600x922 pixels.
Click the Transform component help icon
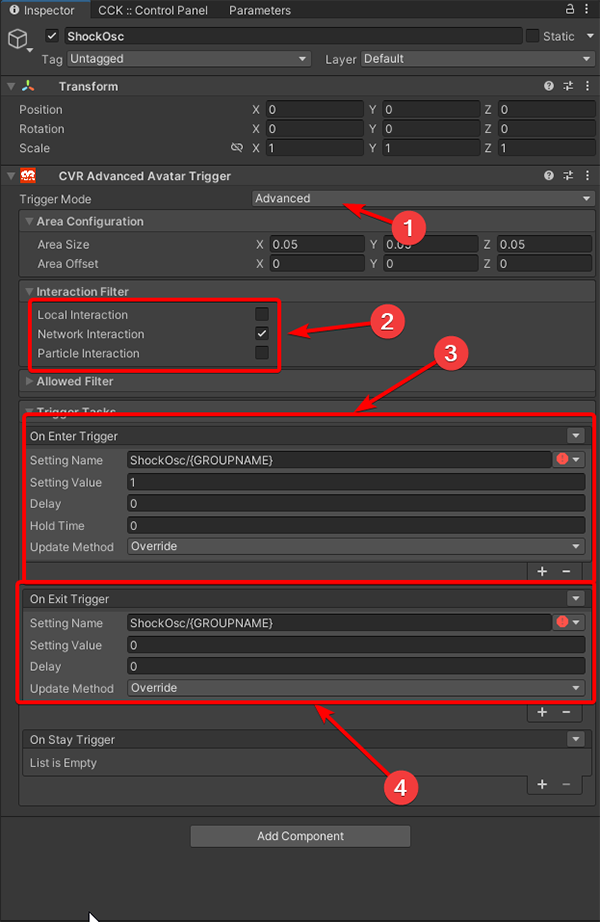point(549,87)
